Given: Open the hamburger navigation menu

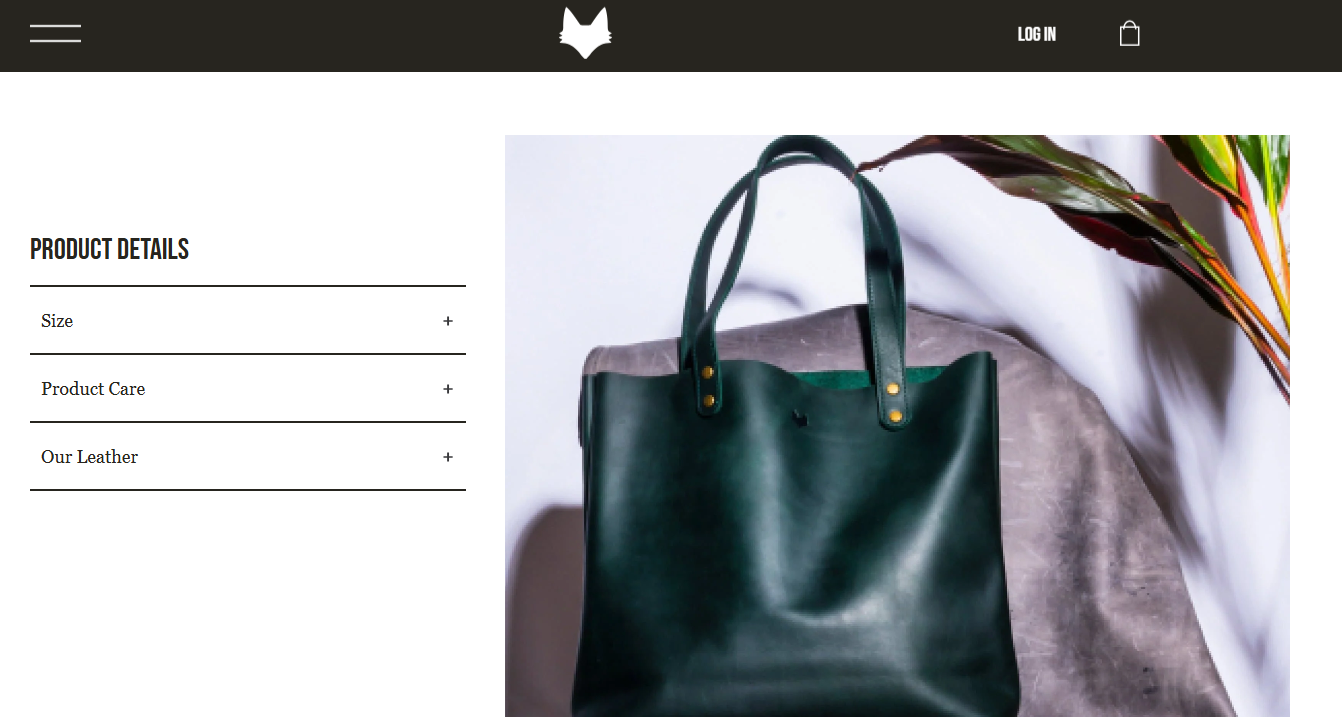Looking at the screenshot, I should tap(55, 34).
